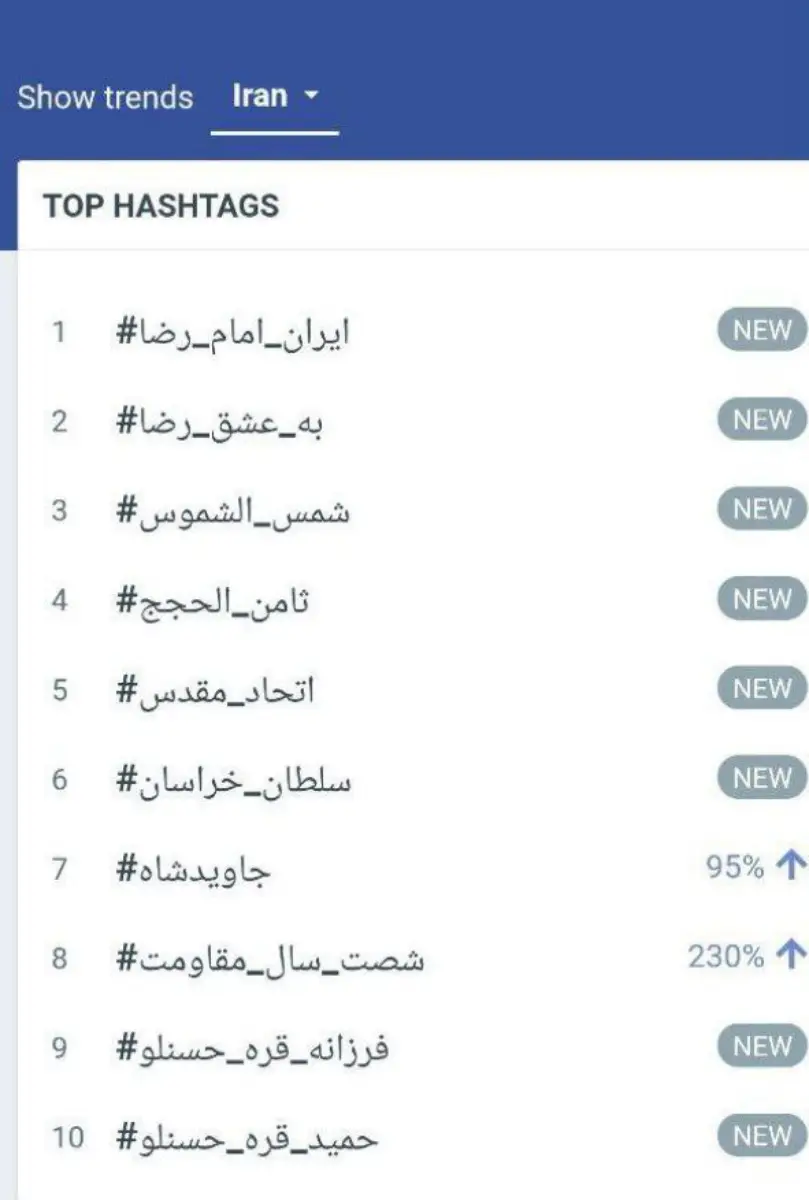Click the NEW indicator for شمس_الشموس
The height and width of the screenshot is (1200, 809).
[x=760, y=509]
